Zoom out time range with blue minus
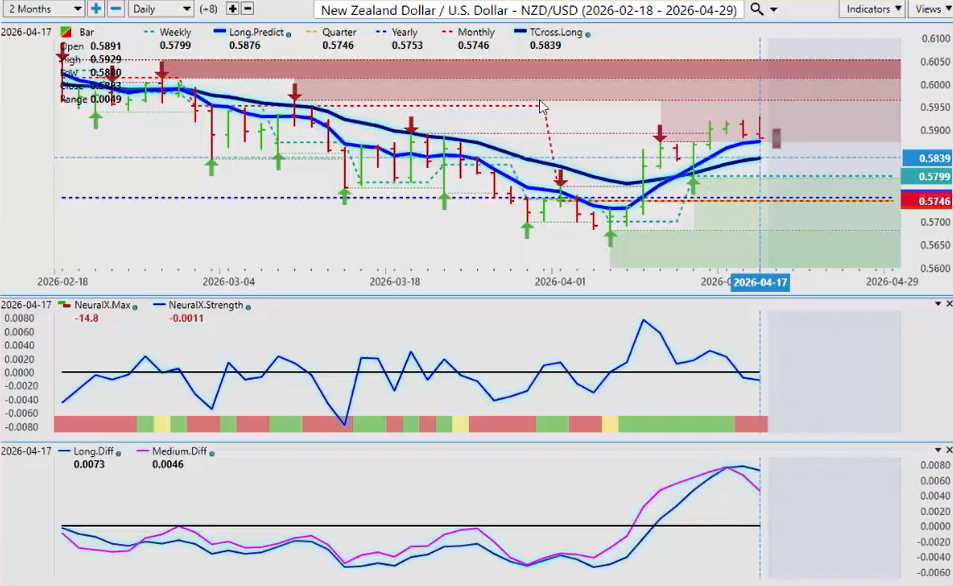This screenshot has width=953, height=586. click(116, 9)
